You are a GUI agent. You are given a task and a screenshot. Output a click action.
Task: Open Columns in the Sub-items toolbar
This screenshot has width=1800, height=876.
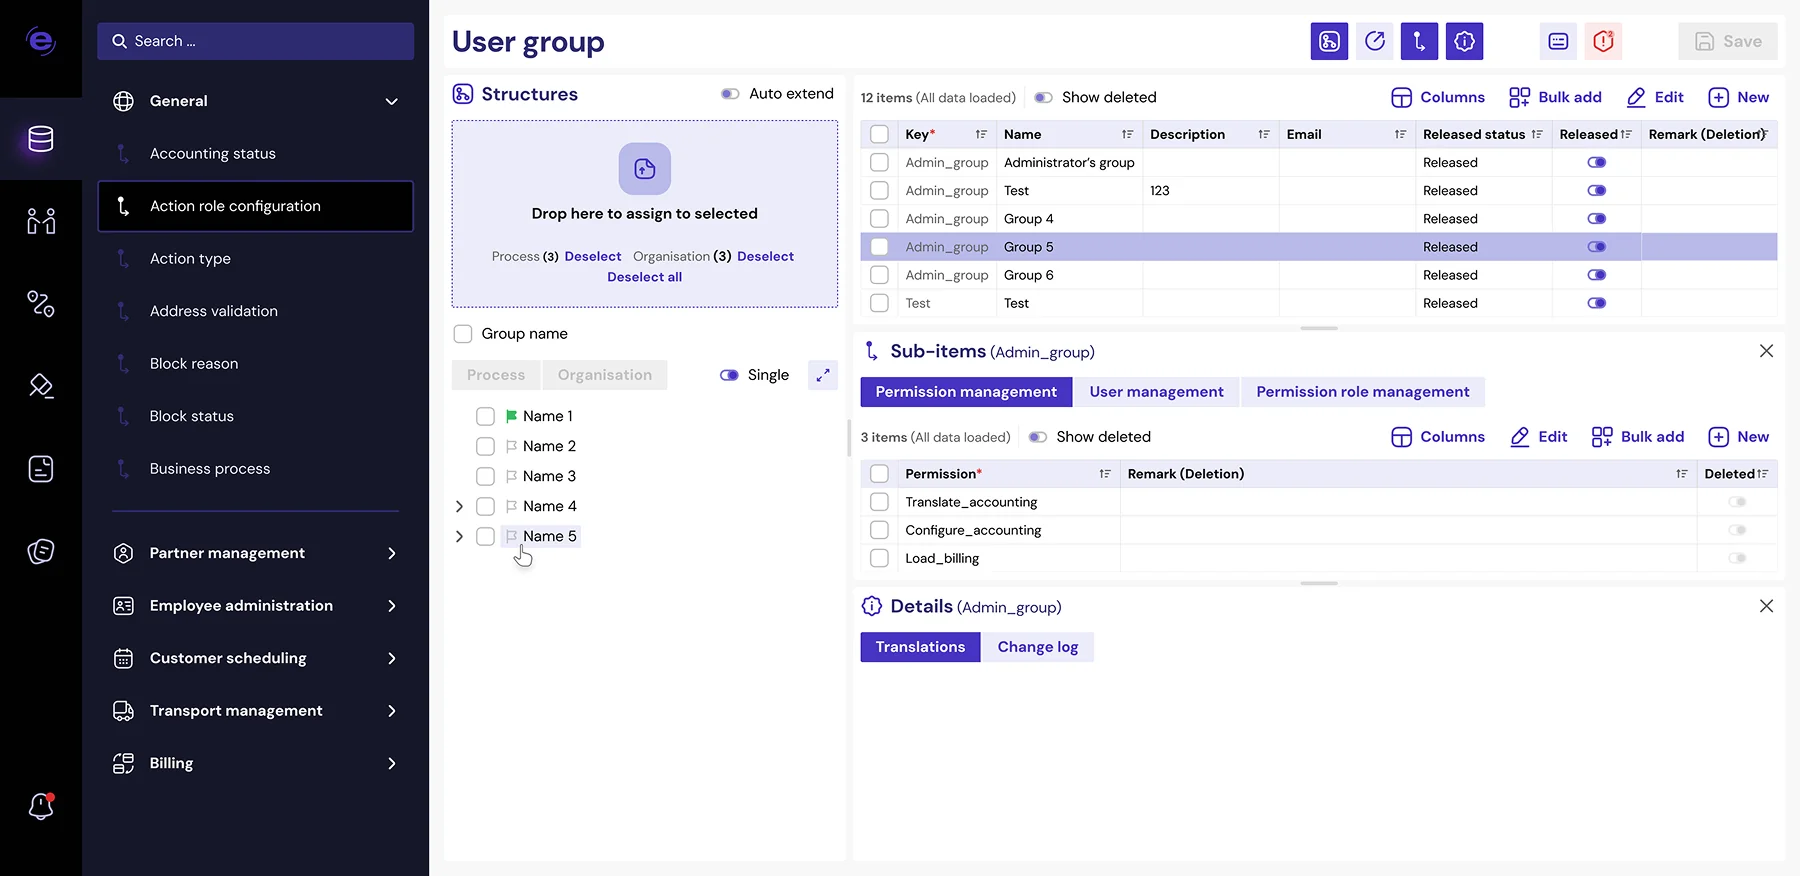(1438, 437)
